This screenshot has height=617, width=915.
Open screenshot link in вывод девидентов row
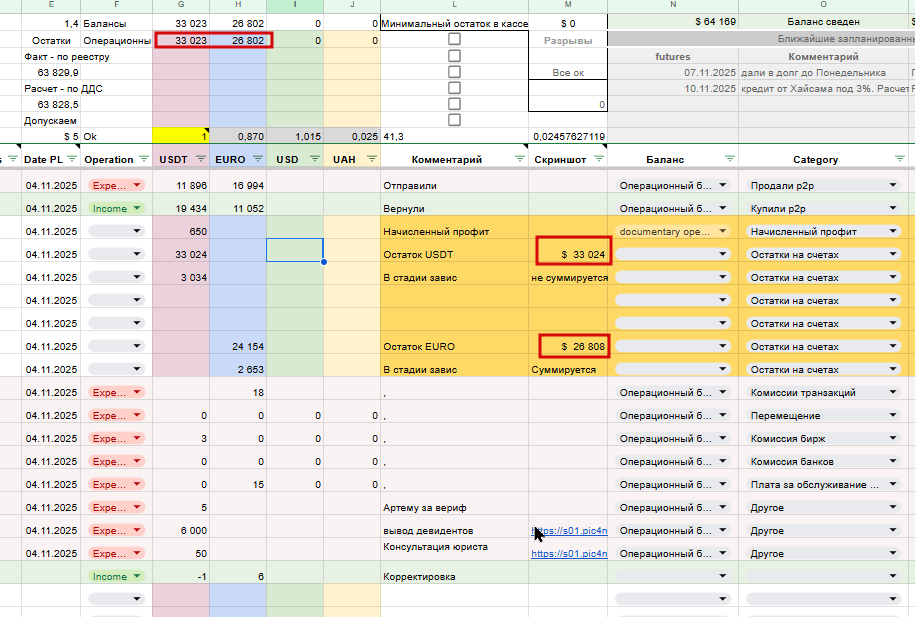[x=569, y=531]
